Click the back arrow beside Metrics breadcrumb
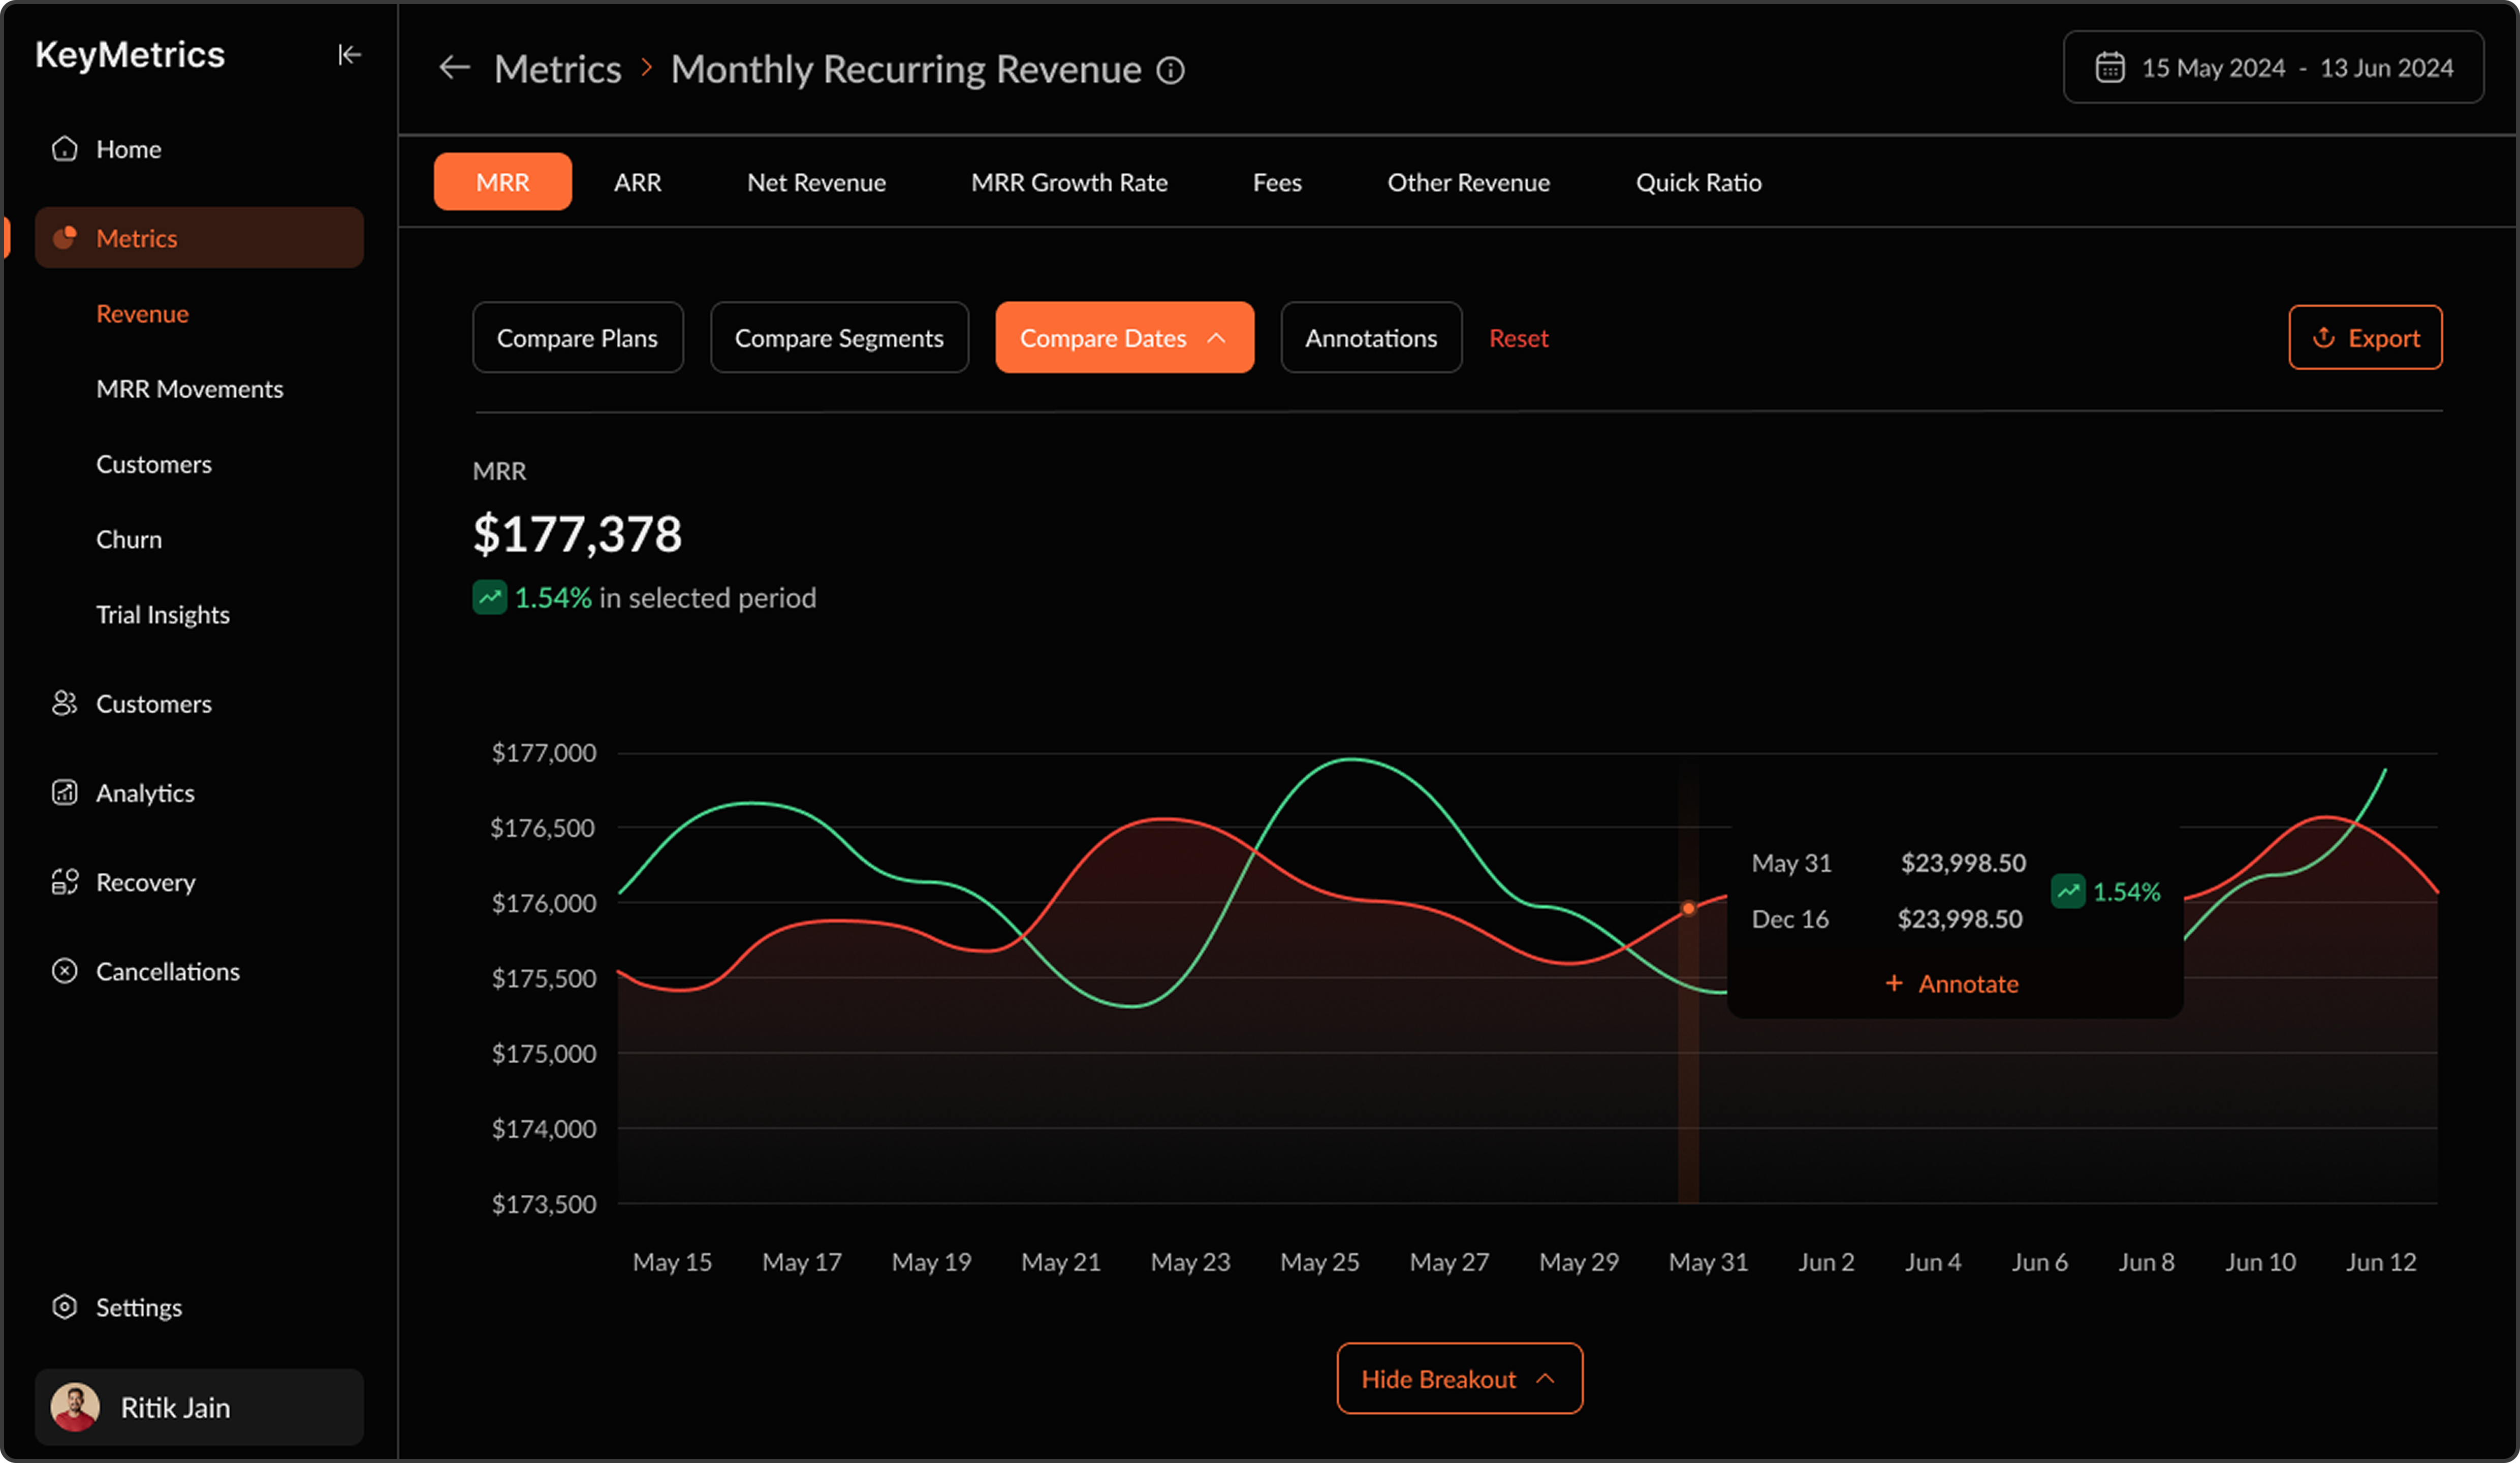 455,68
